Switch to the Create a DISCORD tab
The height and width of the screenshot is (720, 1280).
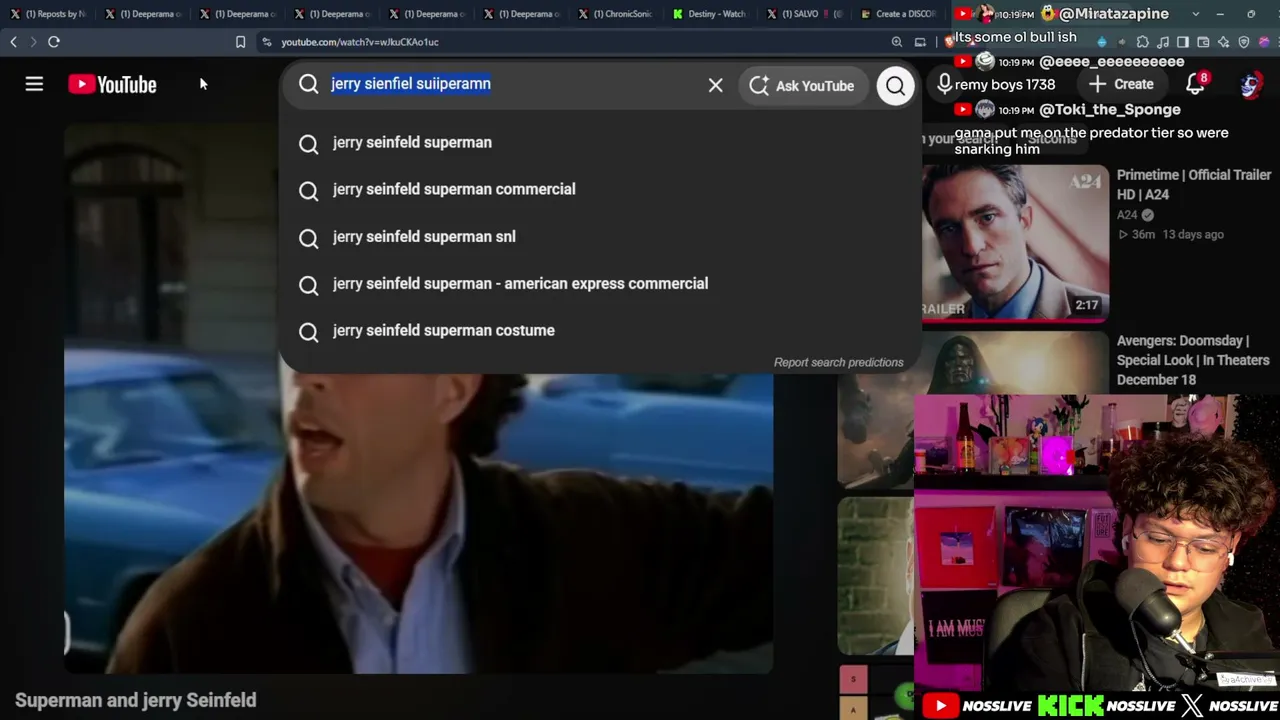point(898,14)
